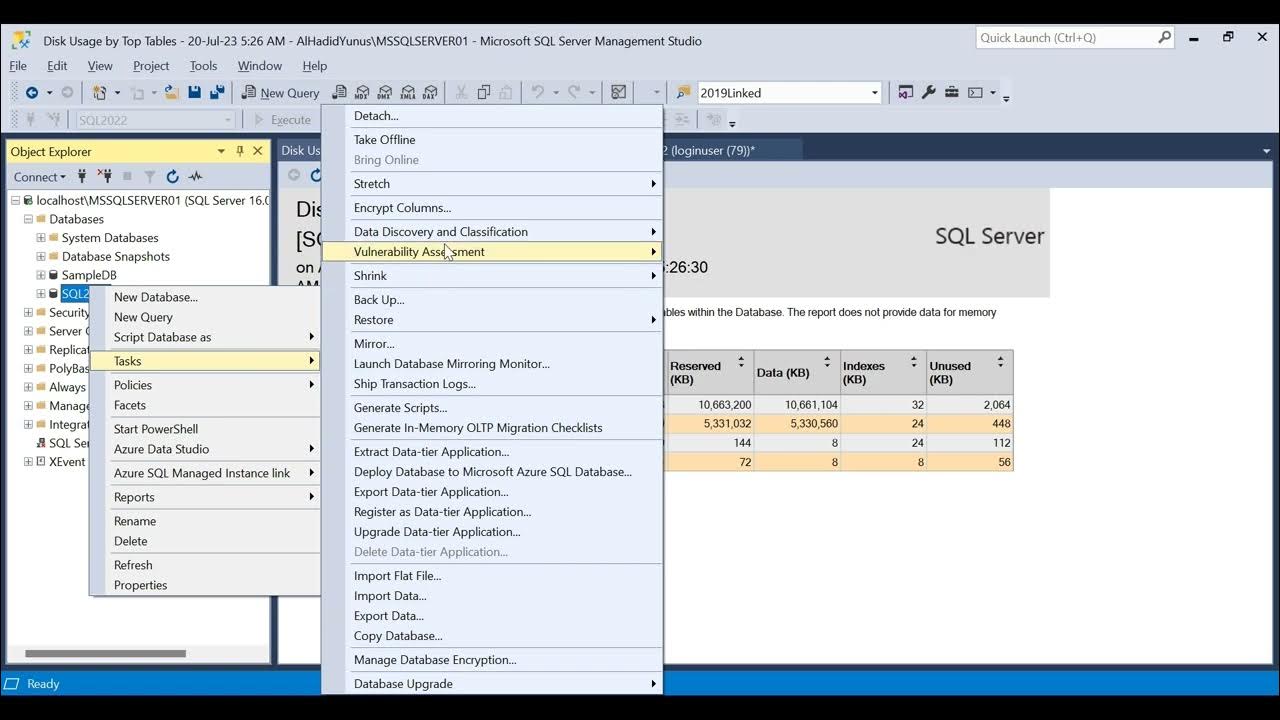The width and height of the screenshot is (1280, 720).
Task: Click the connect plug icon in Object Explorer
Action: [82, 177]
